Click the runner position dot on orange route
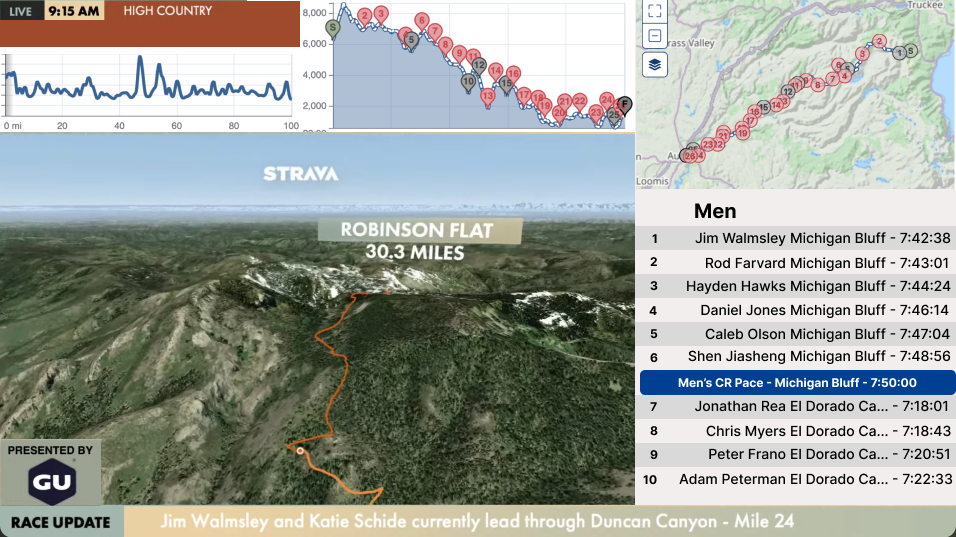This screenshot has width=956, height=537. click(x=300, y=451)
